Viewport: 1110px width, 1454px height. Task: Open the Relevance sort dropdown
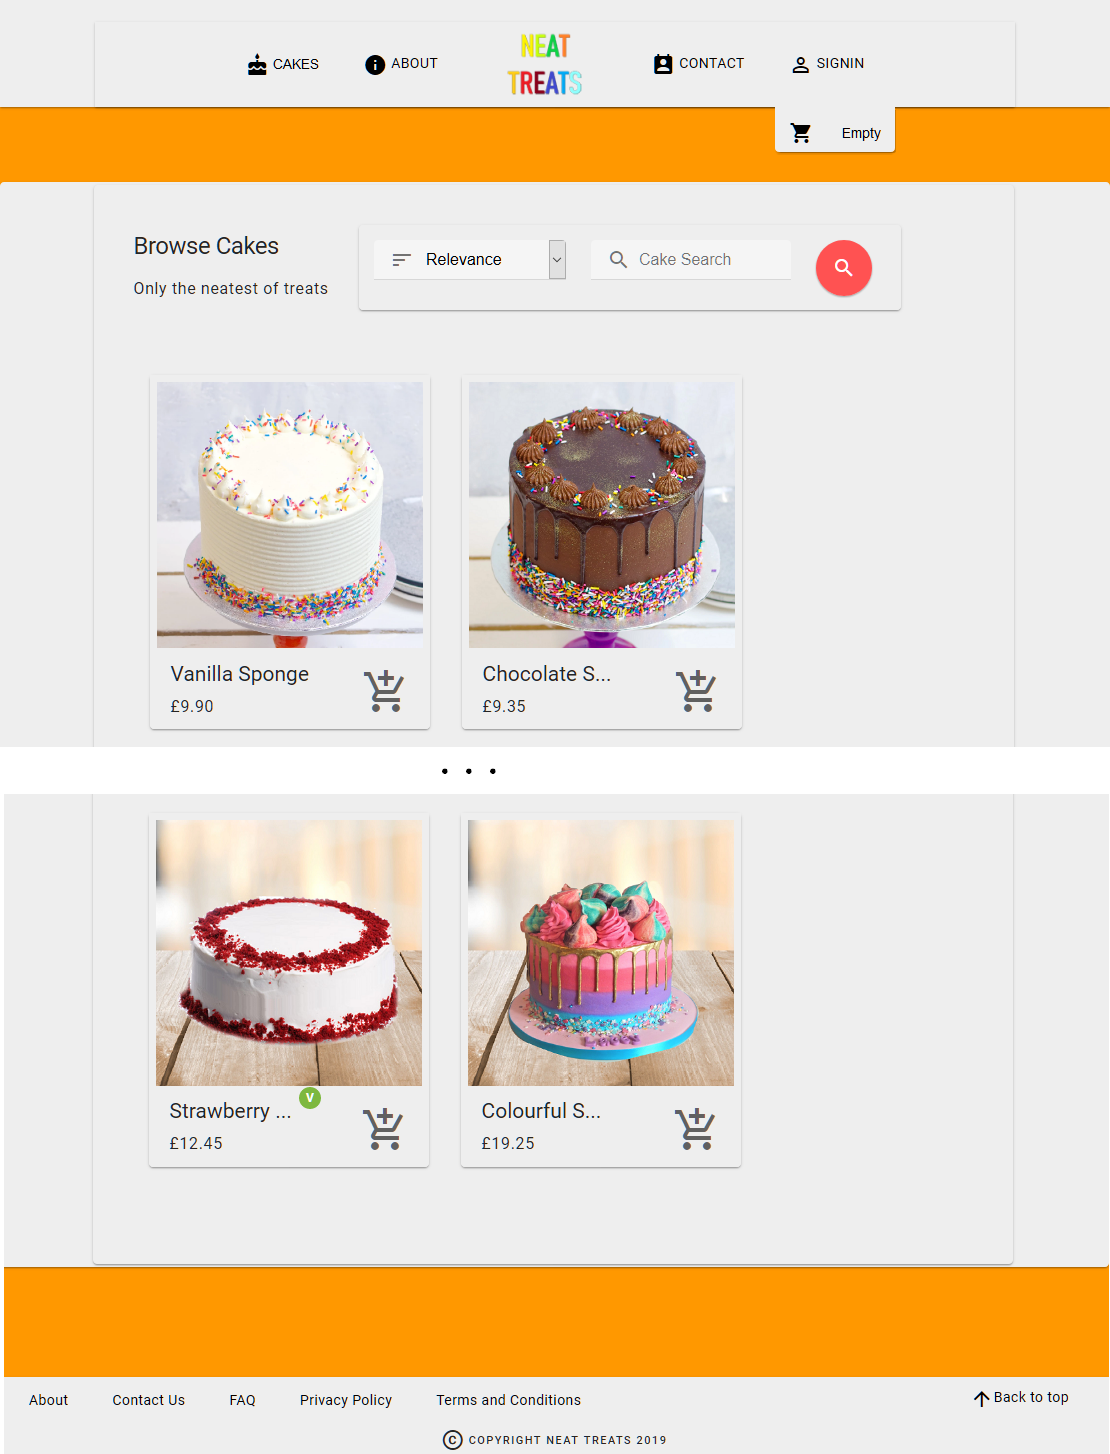point(470,260)
